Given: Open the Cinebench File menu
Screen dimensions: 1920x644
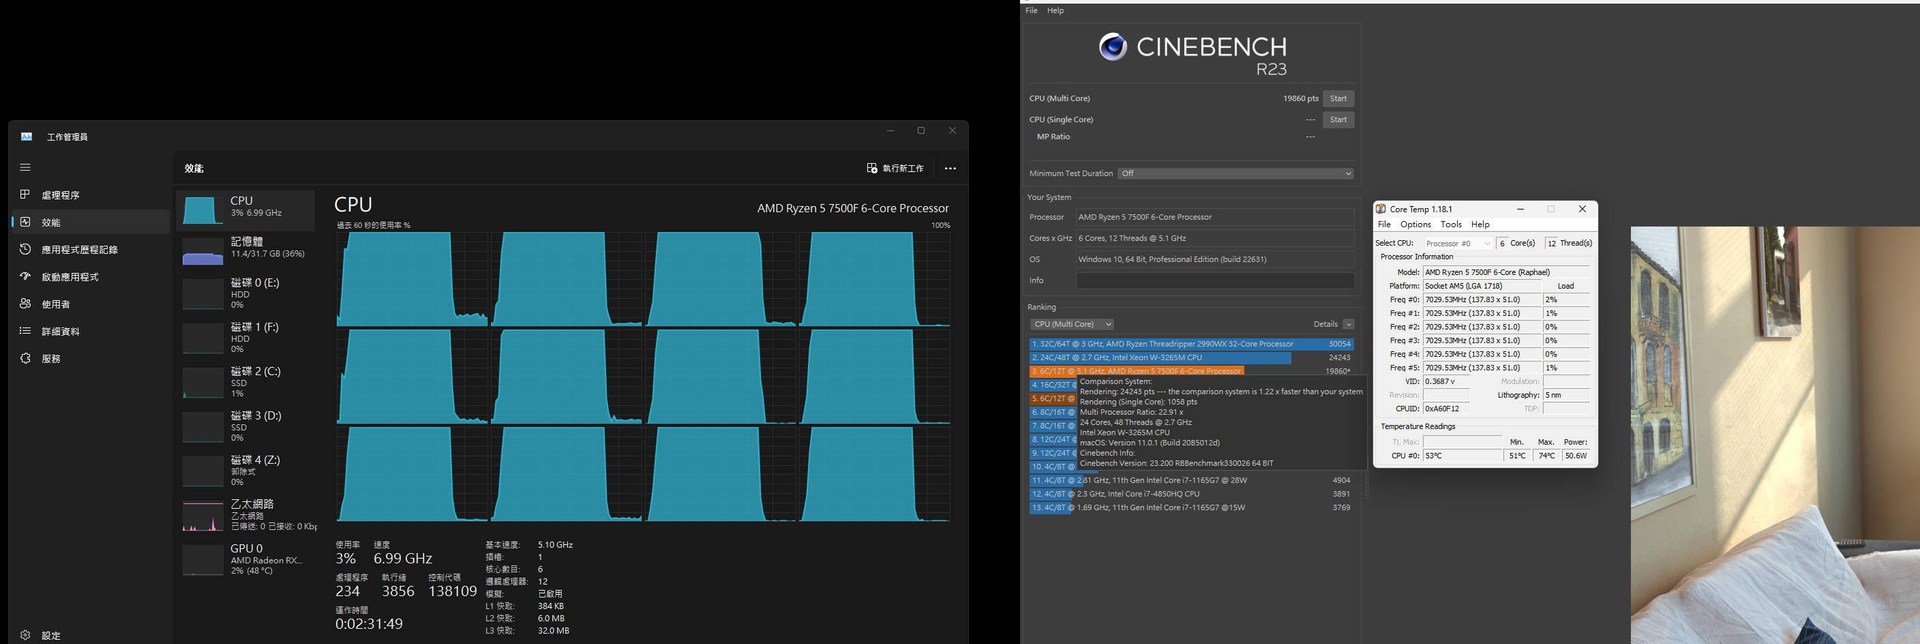Looking at the screenshot, I should (x=1031, y=10).
